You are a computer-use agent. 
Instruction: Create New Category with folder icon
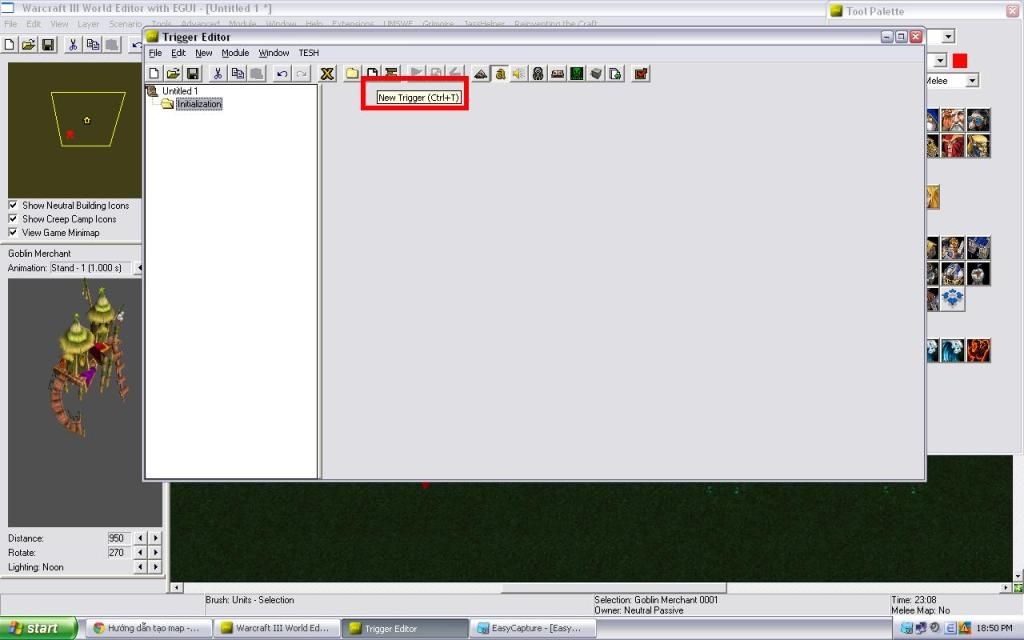pos(352,74)
